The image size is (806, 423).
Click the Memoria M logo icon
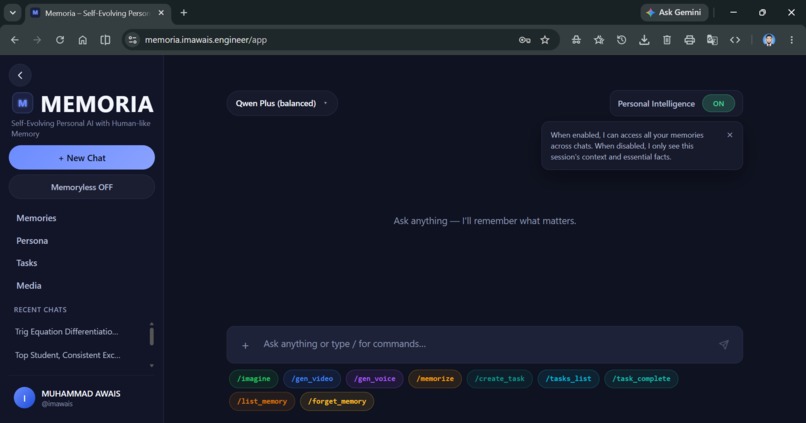(22, 103)
